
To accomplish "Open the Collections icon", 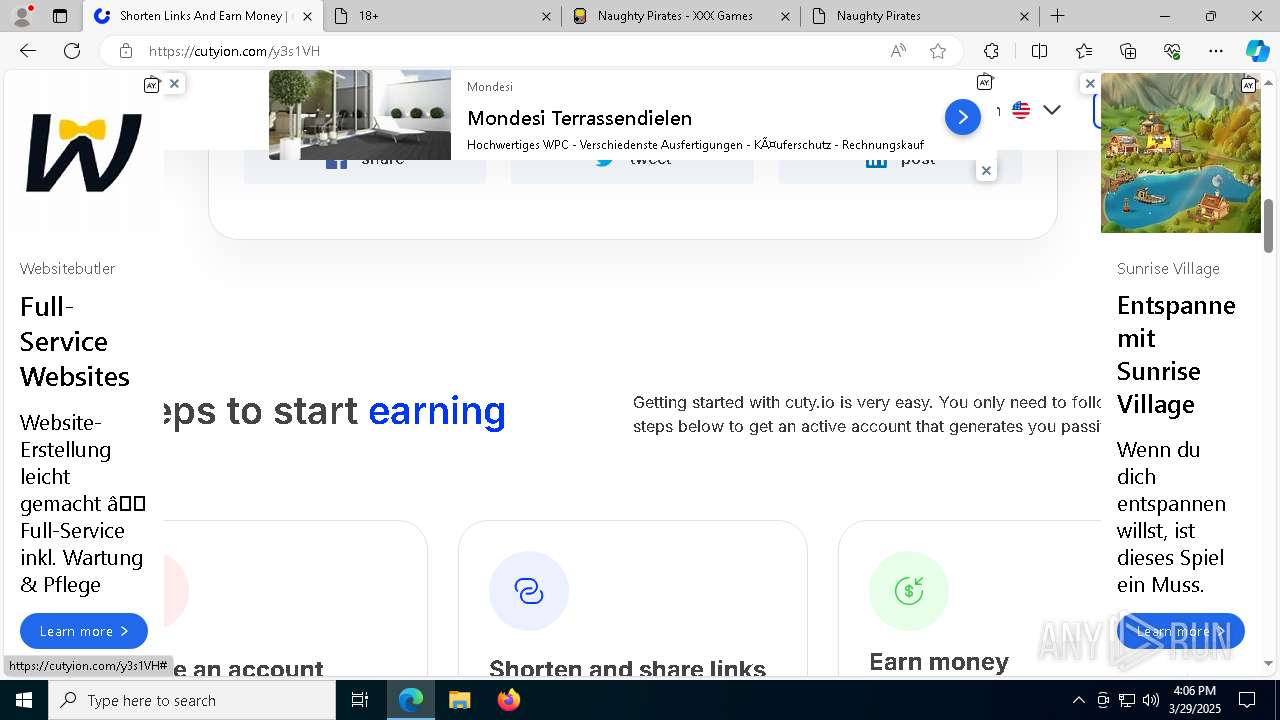I will [x=1128, y=51].
